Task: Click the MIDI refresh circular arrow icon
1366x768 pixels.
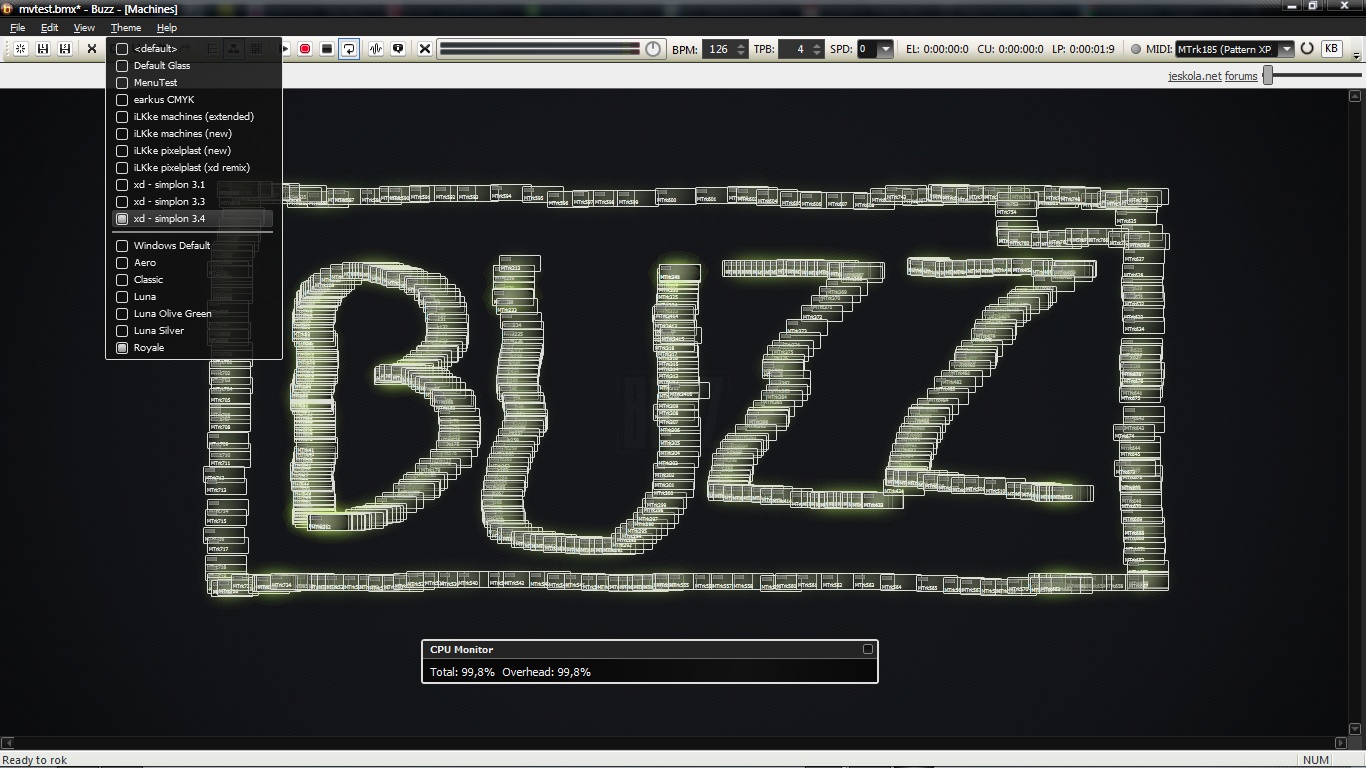Action: point(1307,49)
